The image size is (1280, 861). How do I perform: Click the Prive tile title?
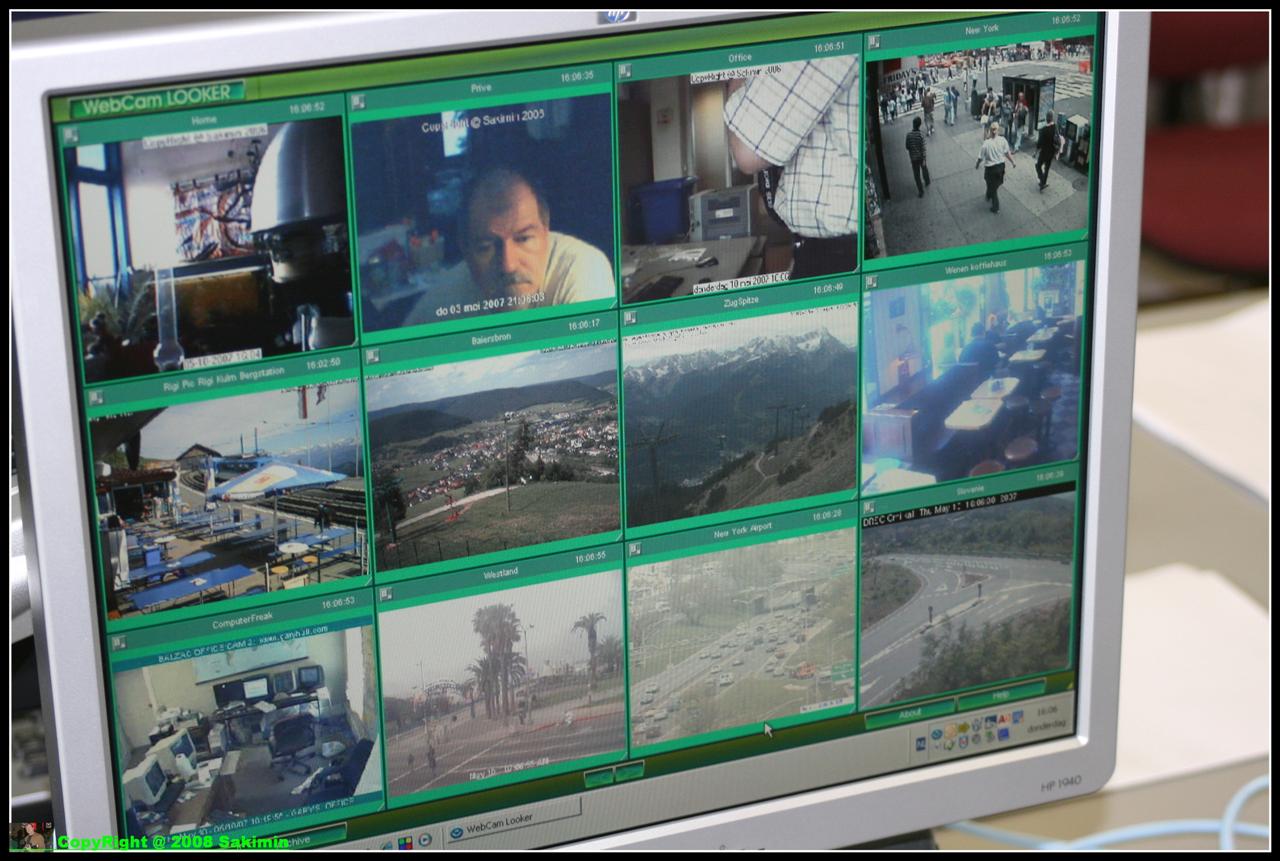[x=481, y=88]
